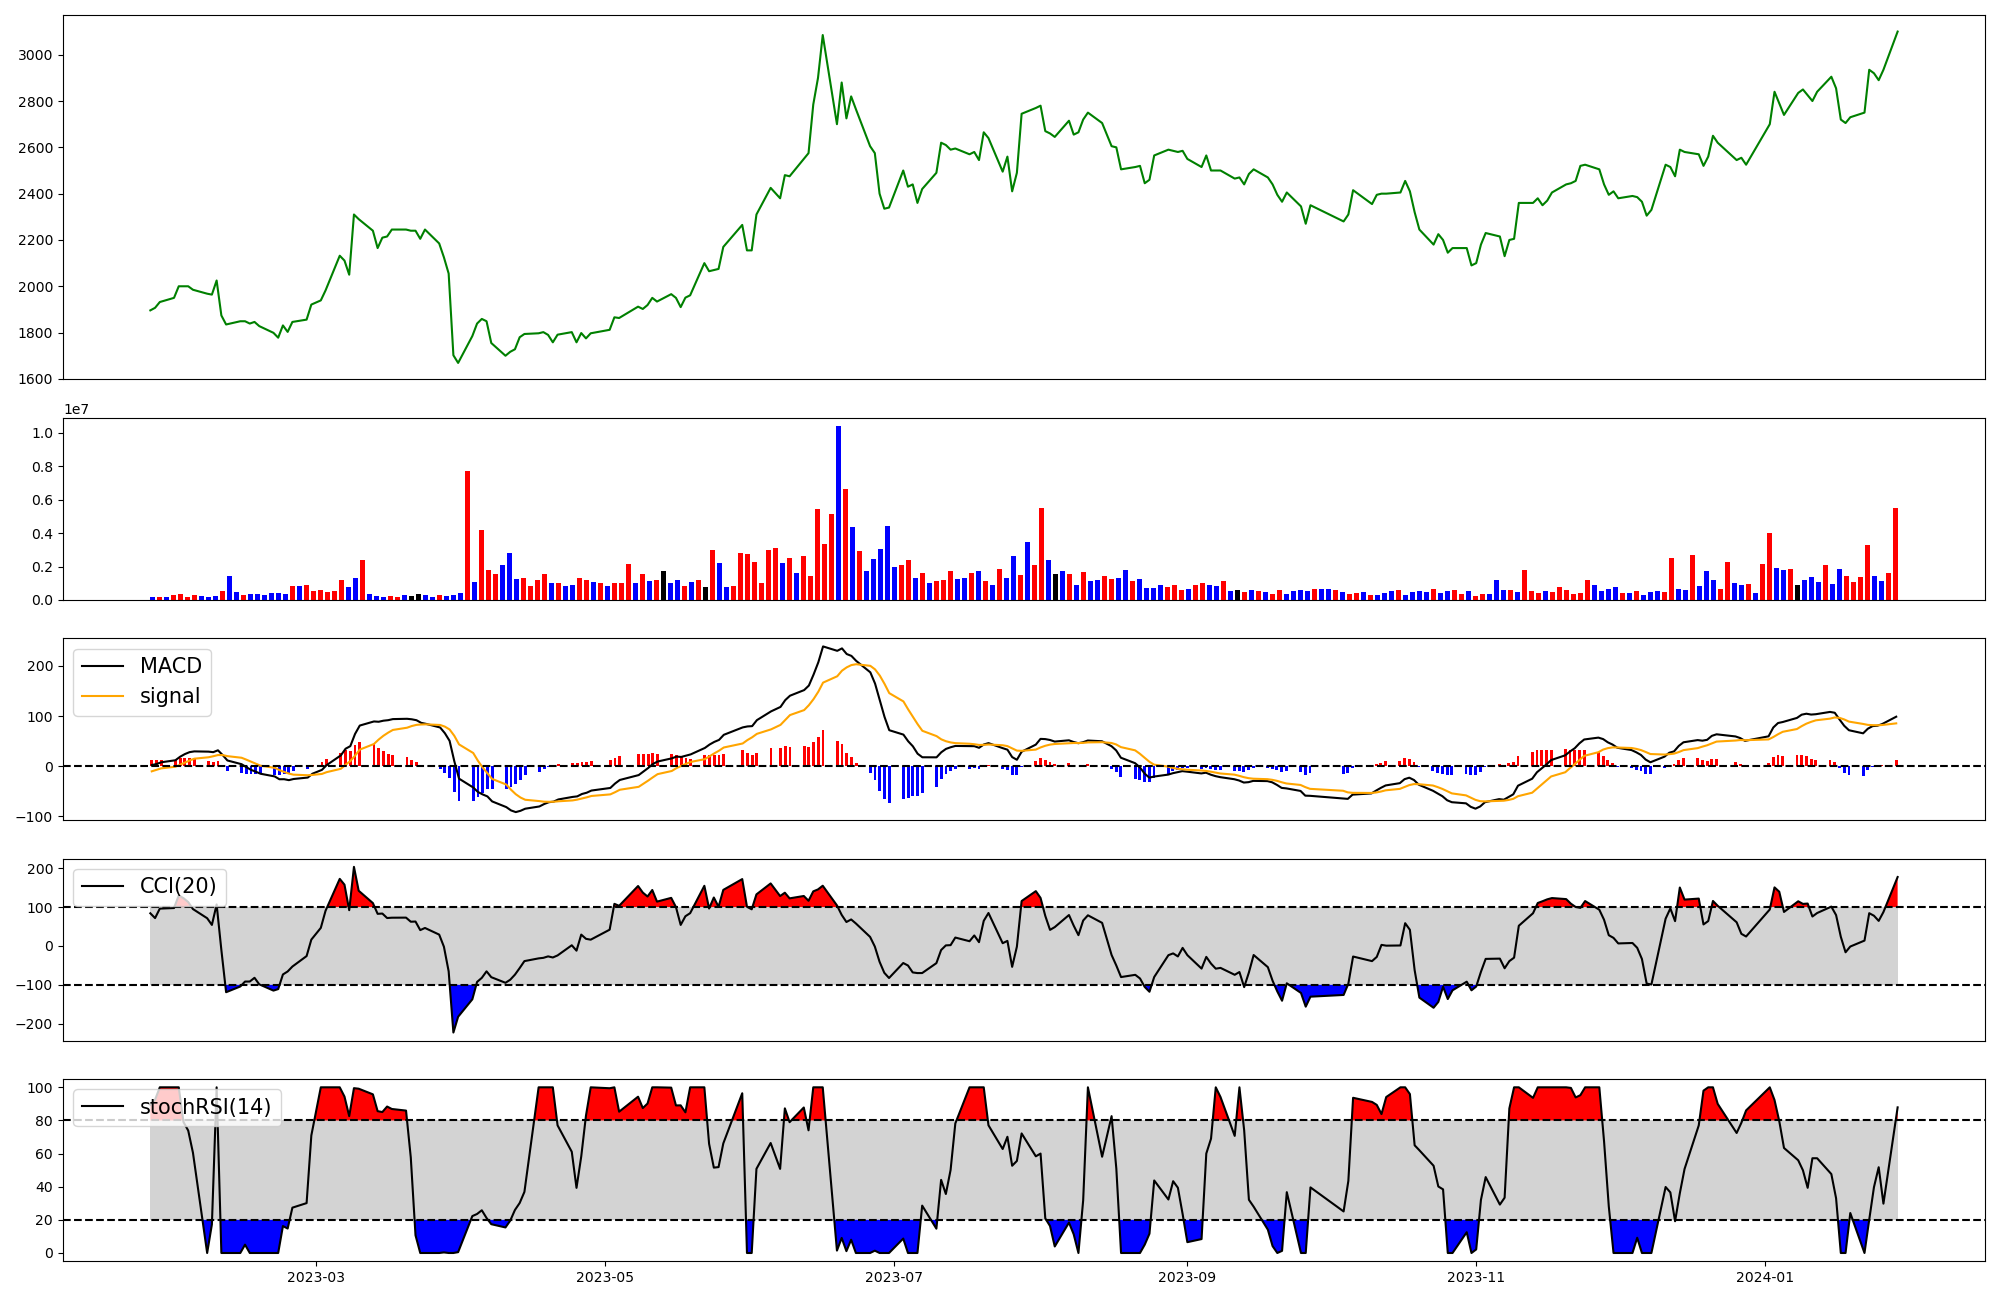The height and width of the screenshot is (1300, 2000).
Task: Click the MACD legend label
Action: point(170,666)
